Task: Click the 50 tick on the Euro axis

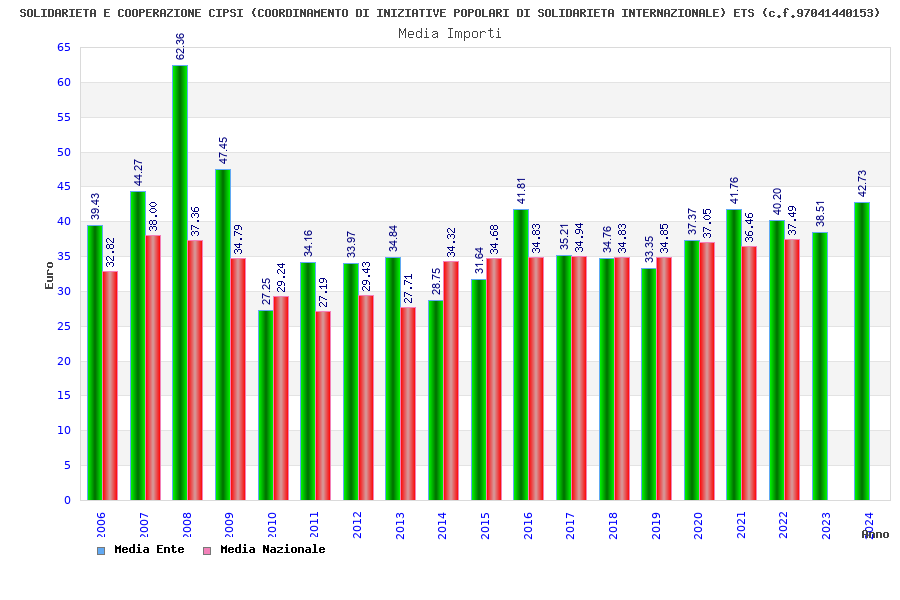Action: (64, 152)
